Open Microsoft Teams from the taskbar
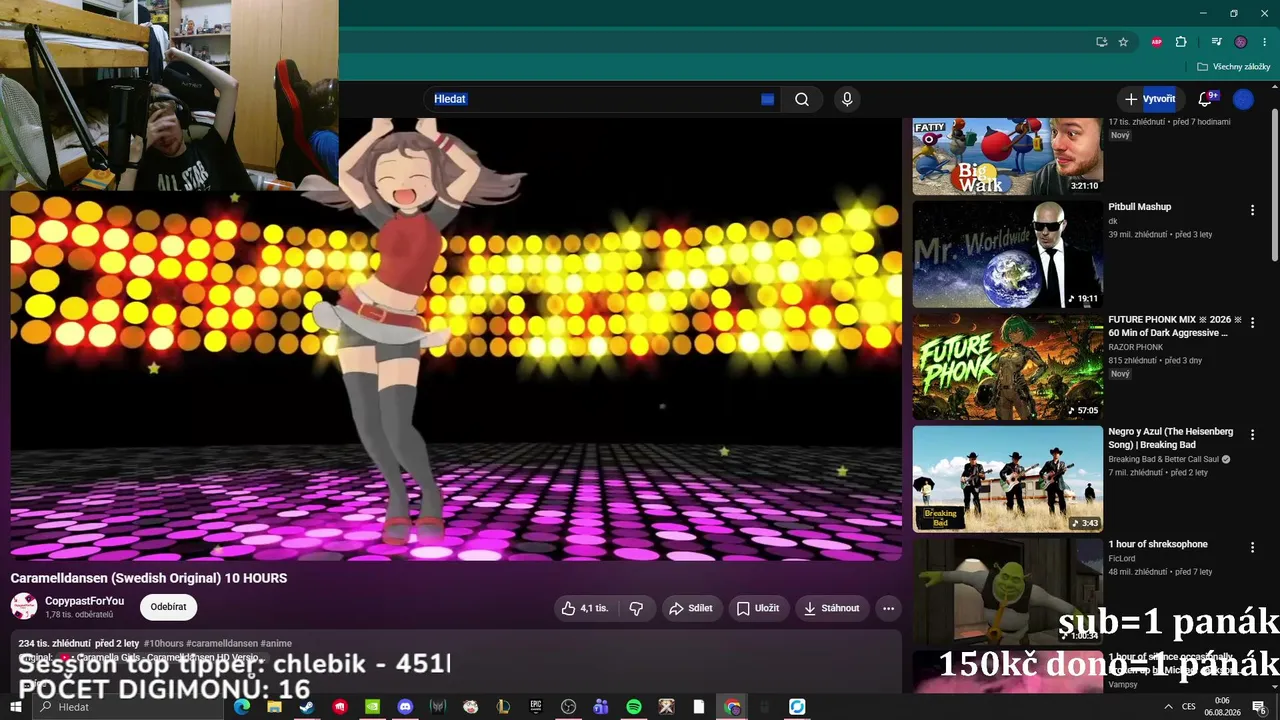 tap(601, 707)
